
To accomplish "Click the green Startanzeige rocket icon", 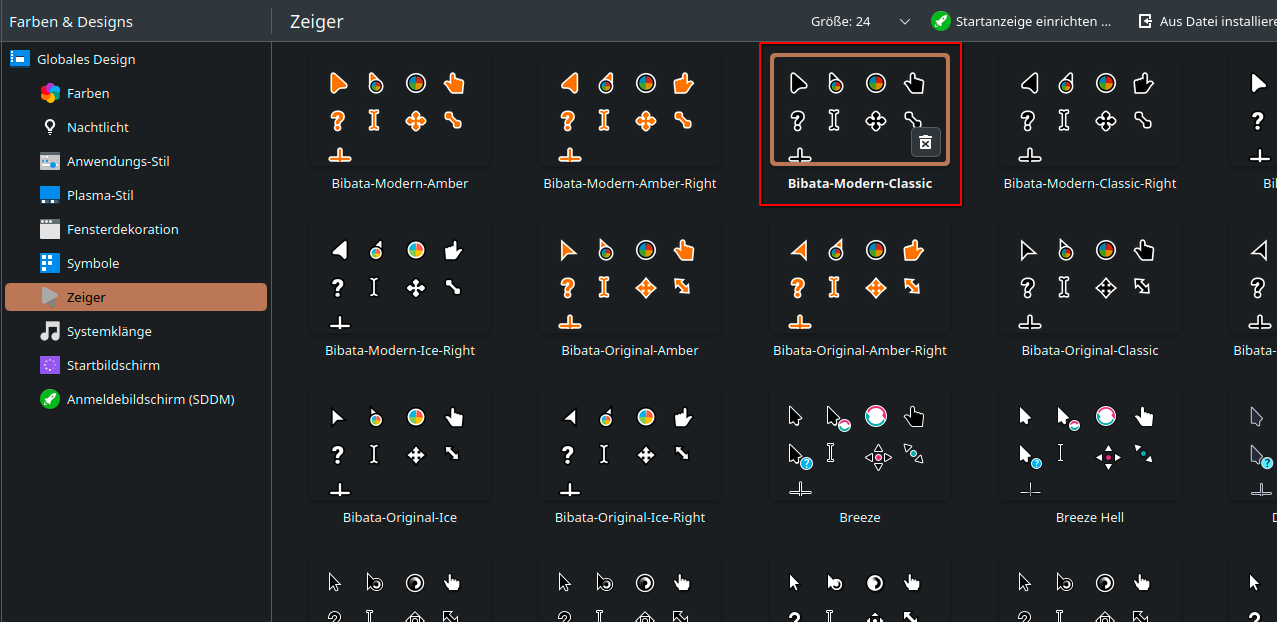I will [940, 21].
